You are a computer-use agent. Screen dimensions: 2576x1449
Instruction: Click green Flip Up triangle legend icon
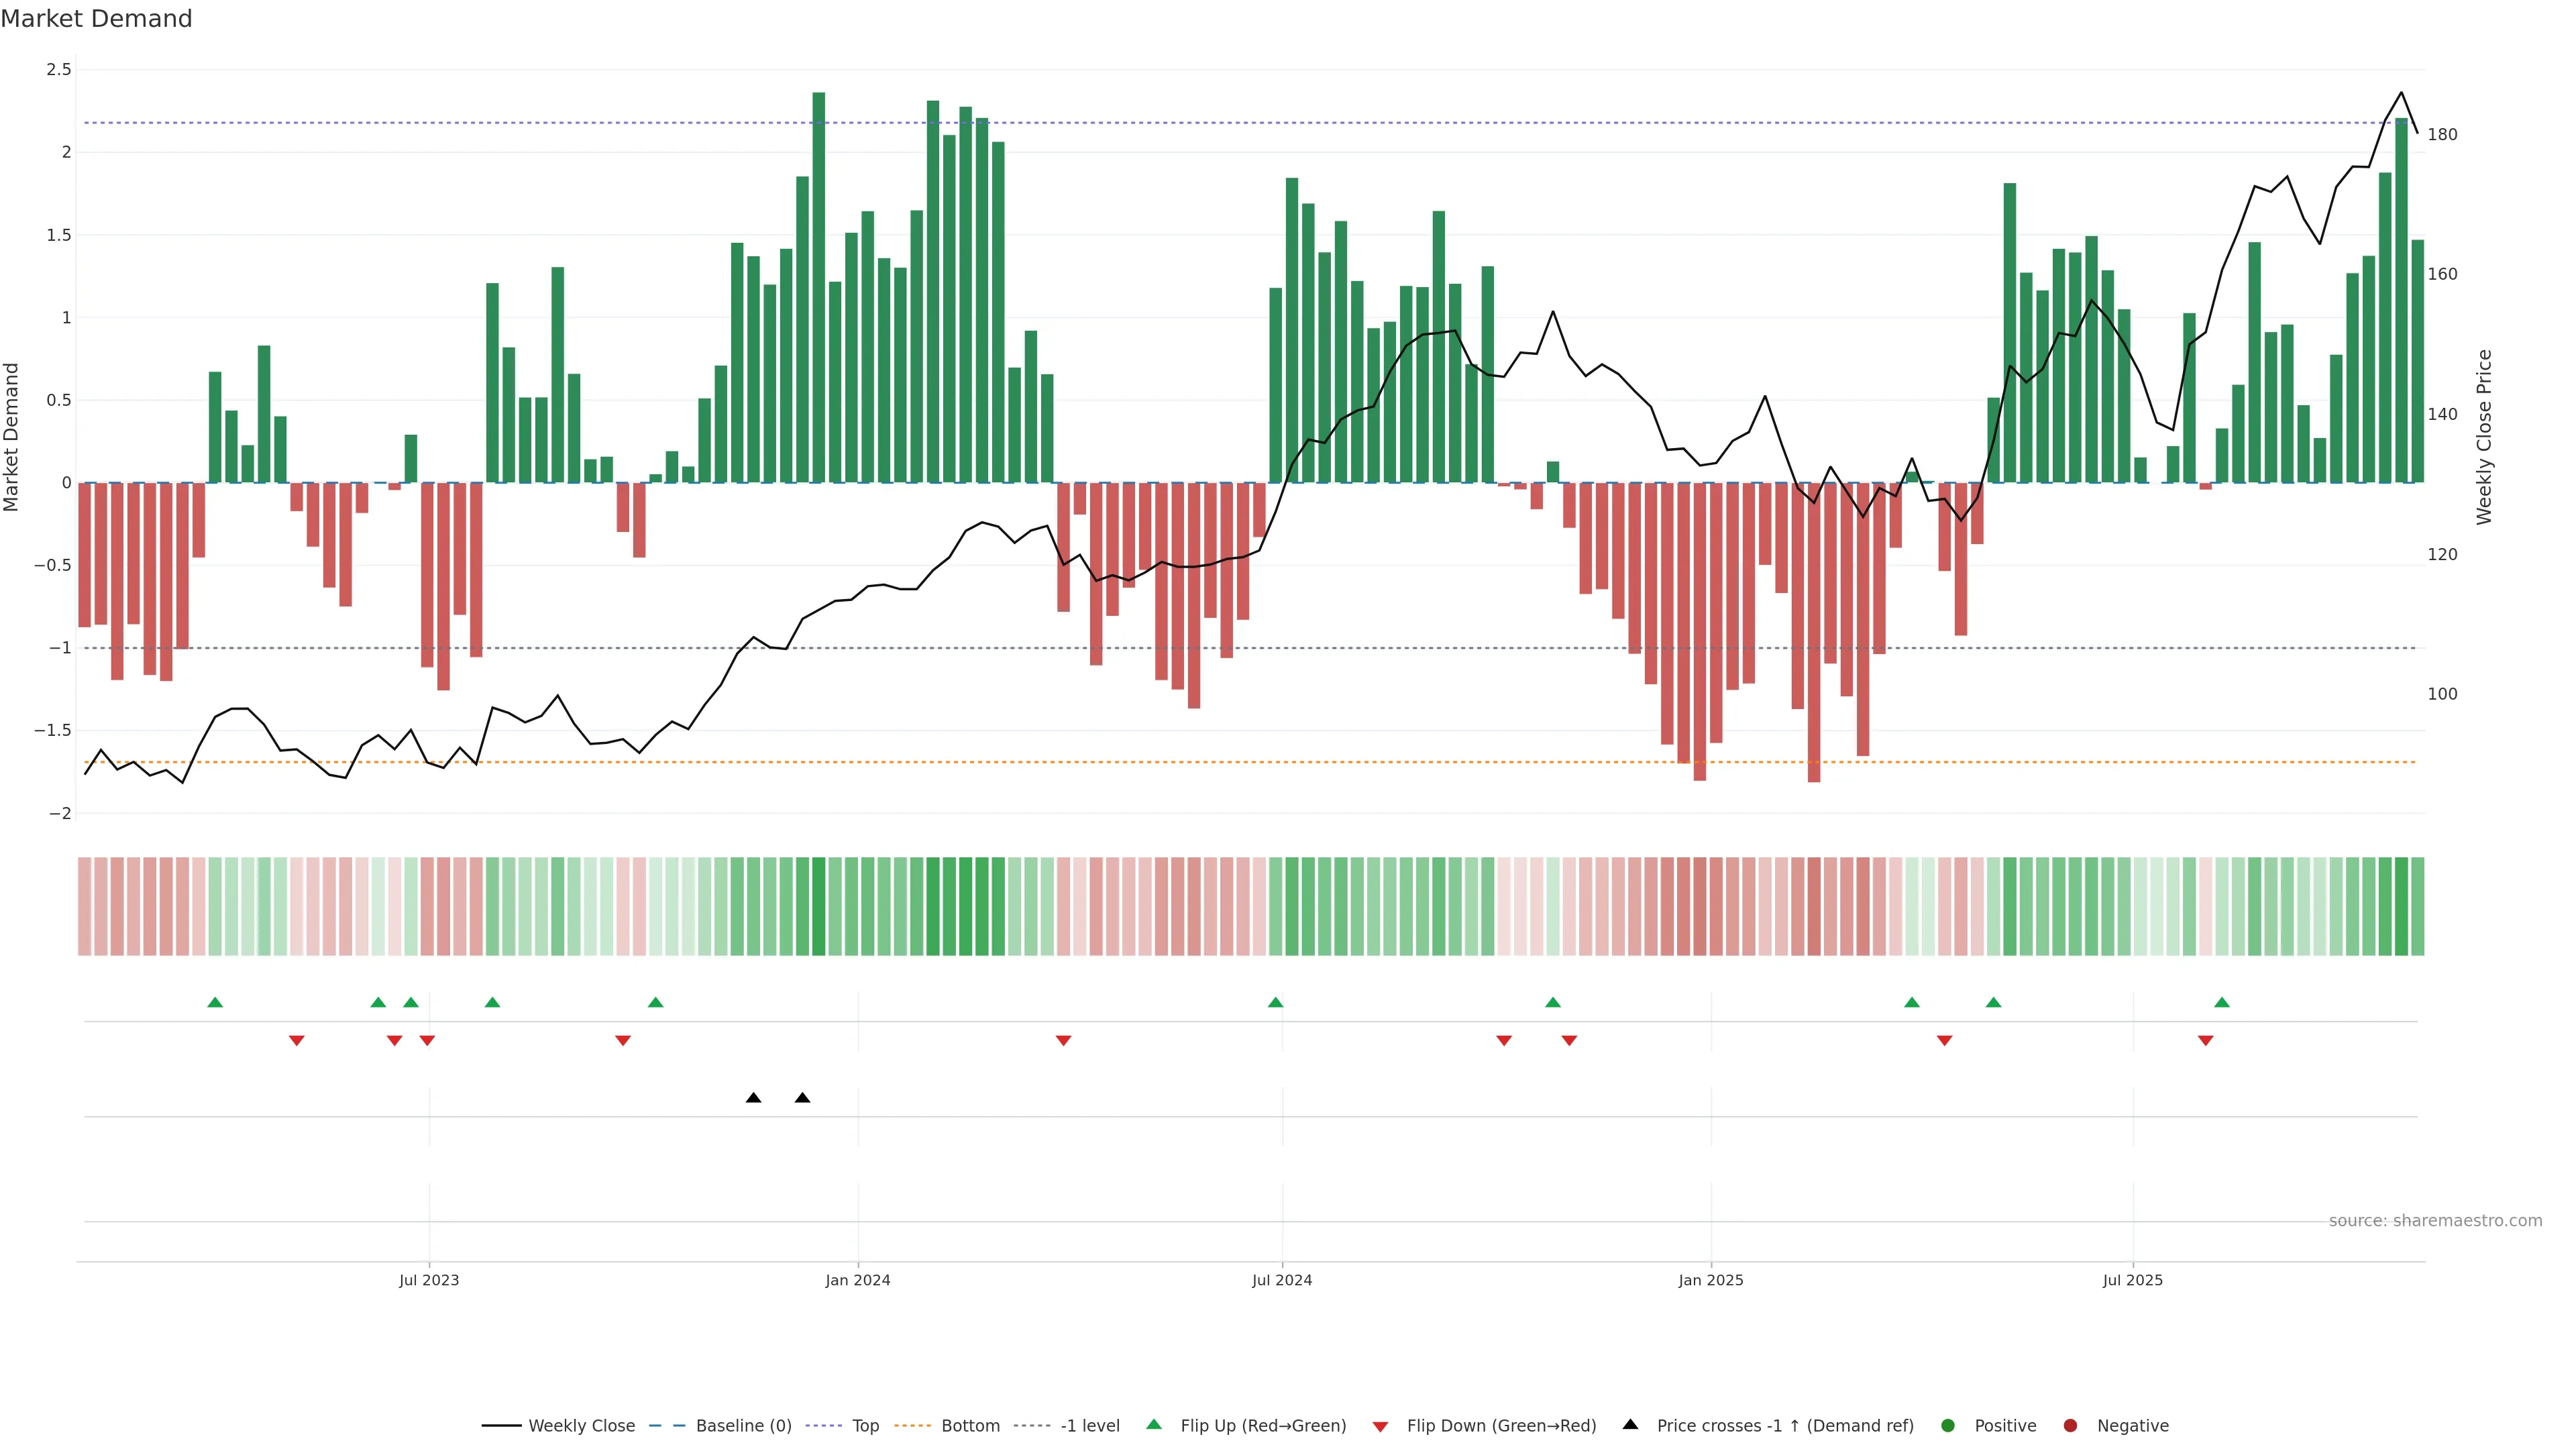[x=1154, y=1425]
